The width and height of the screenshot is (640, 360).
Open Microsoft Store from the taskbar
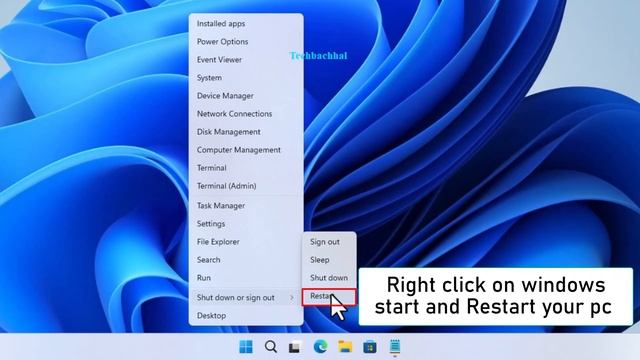370,347
